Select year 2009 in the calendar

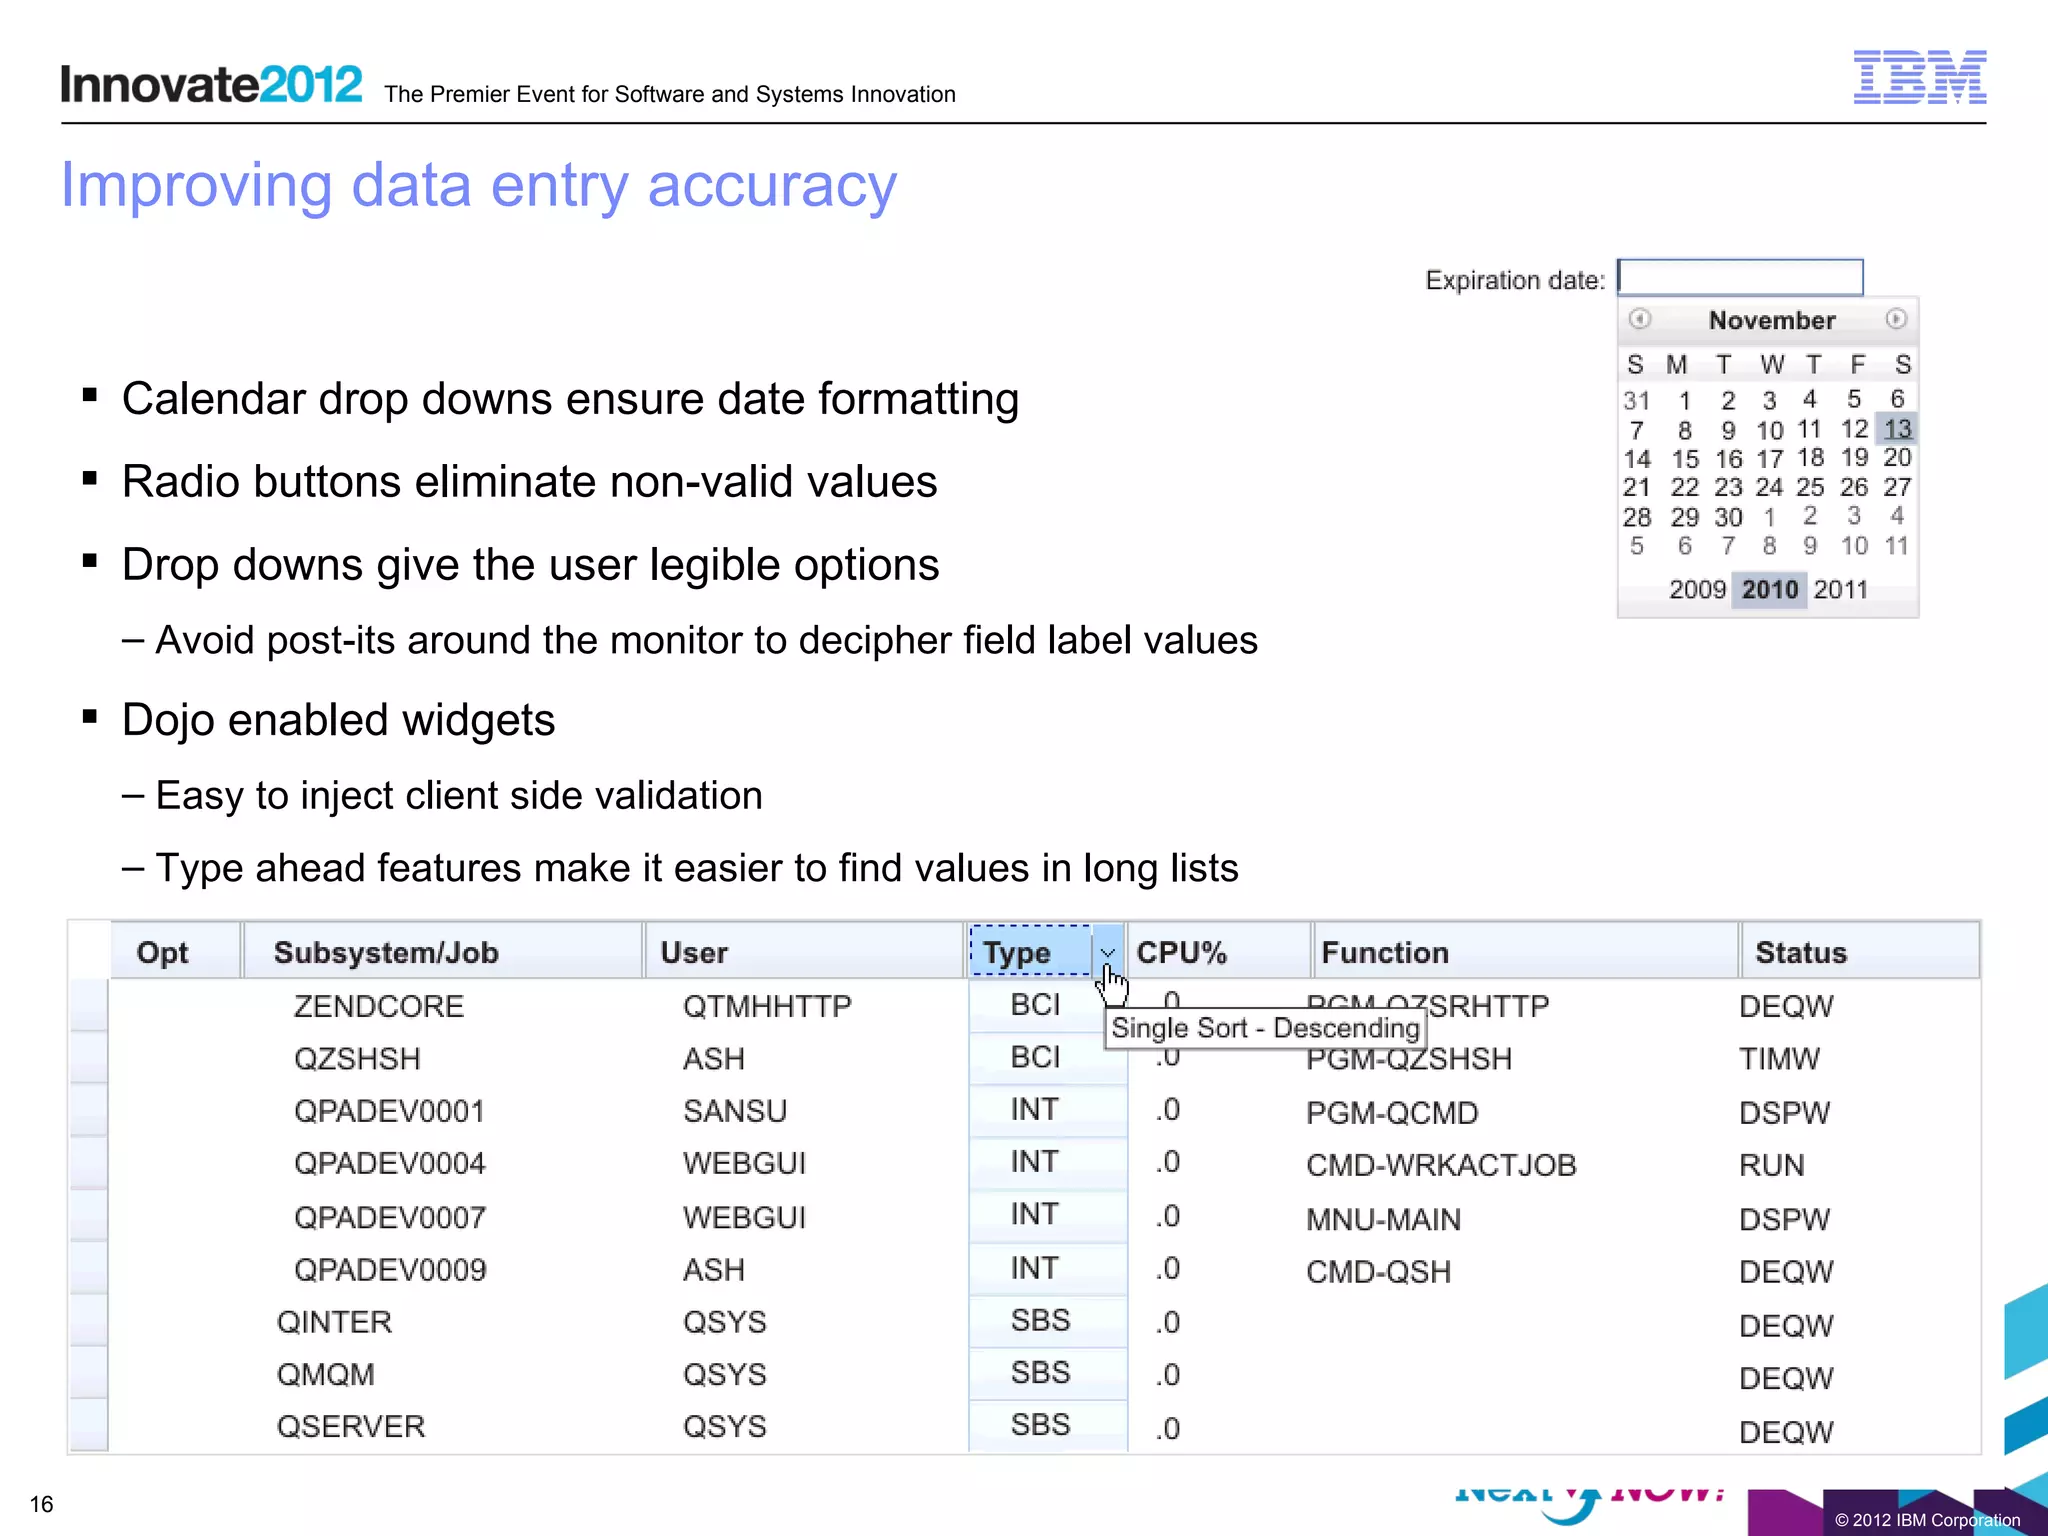[x=1697, y=589]
